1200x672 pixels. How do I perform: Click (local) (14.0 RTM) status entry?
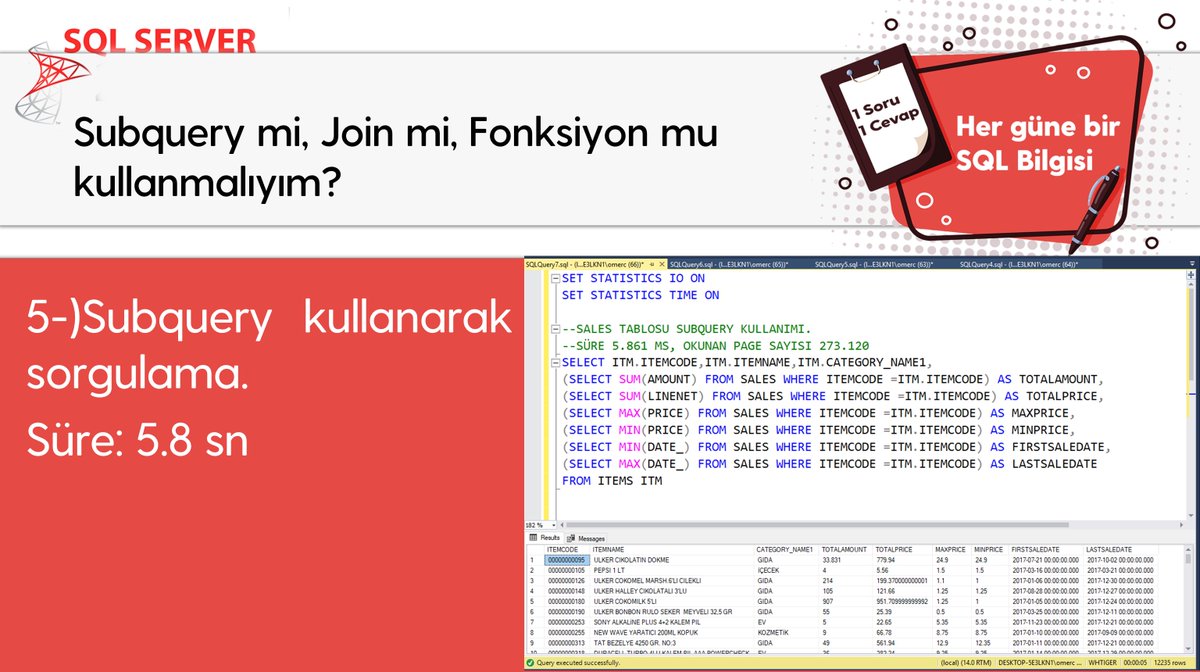pos(964,662)
